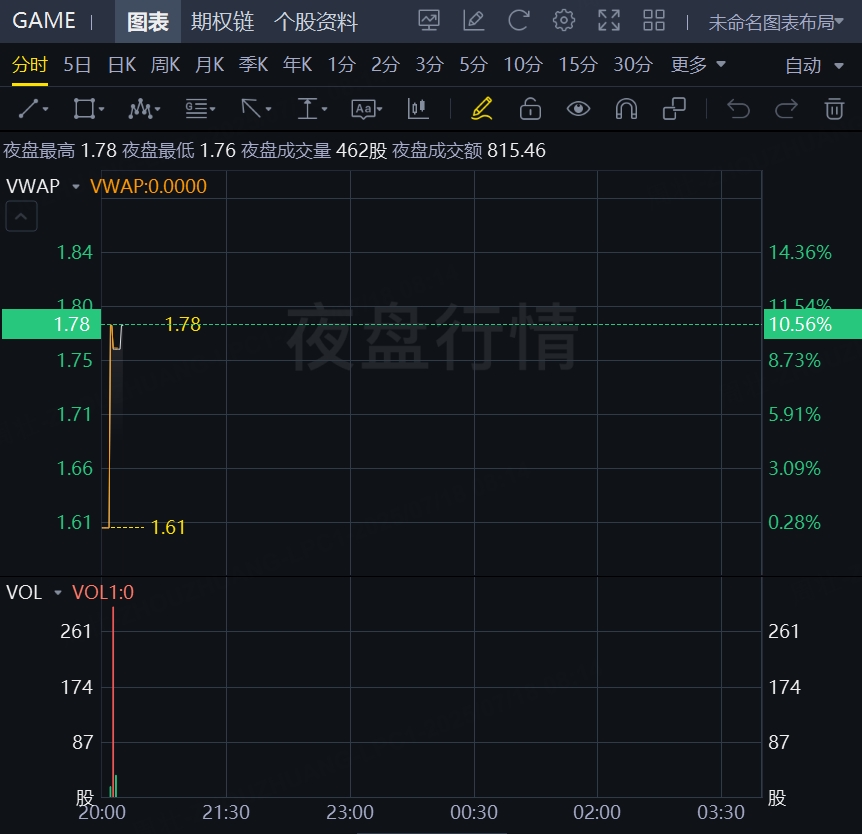The width and height of the screenshot is (862, 834).
Task: Collapse the VWAP panel with the chevron button
Action: [22, 216]
